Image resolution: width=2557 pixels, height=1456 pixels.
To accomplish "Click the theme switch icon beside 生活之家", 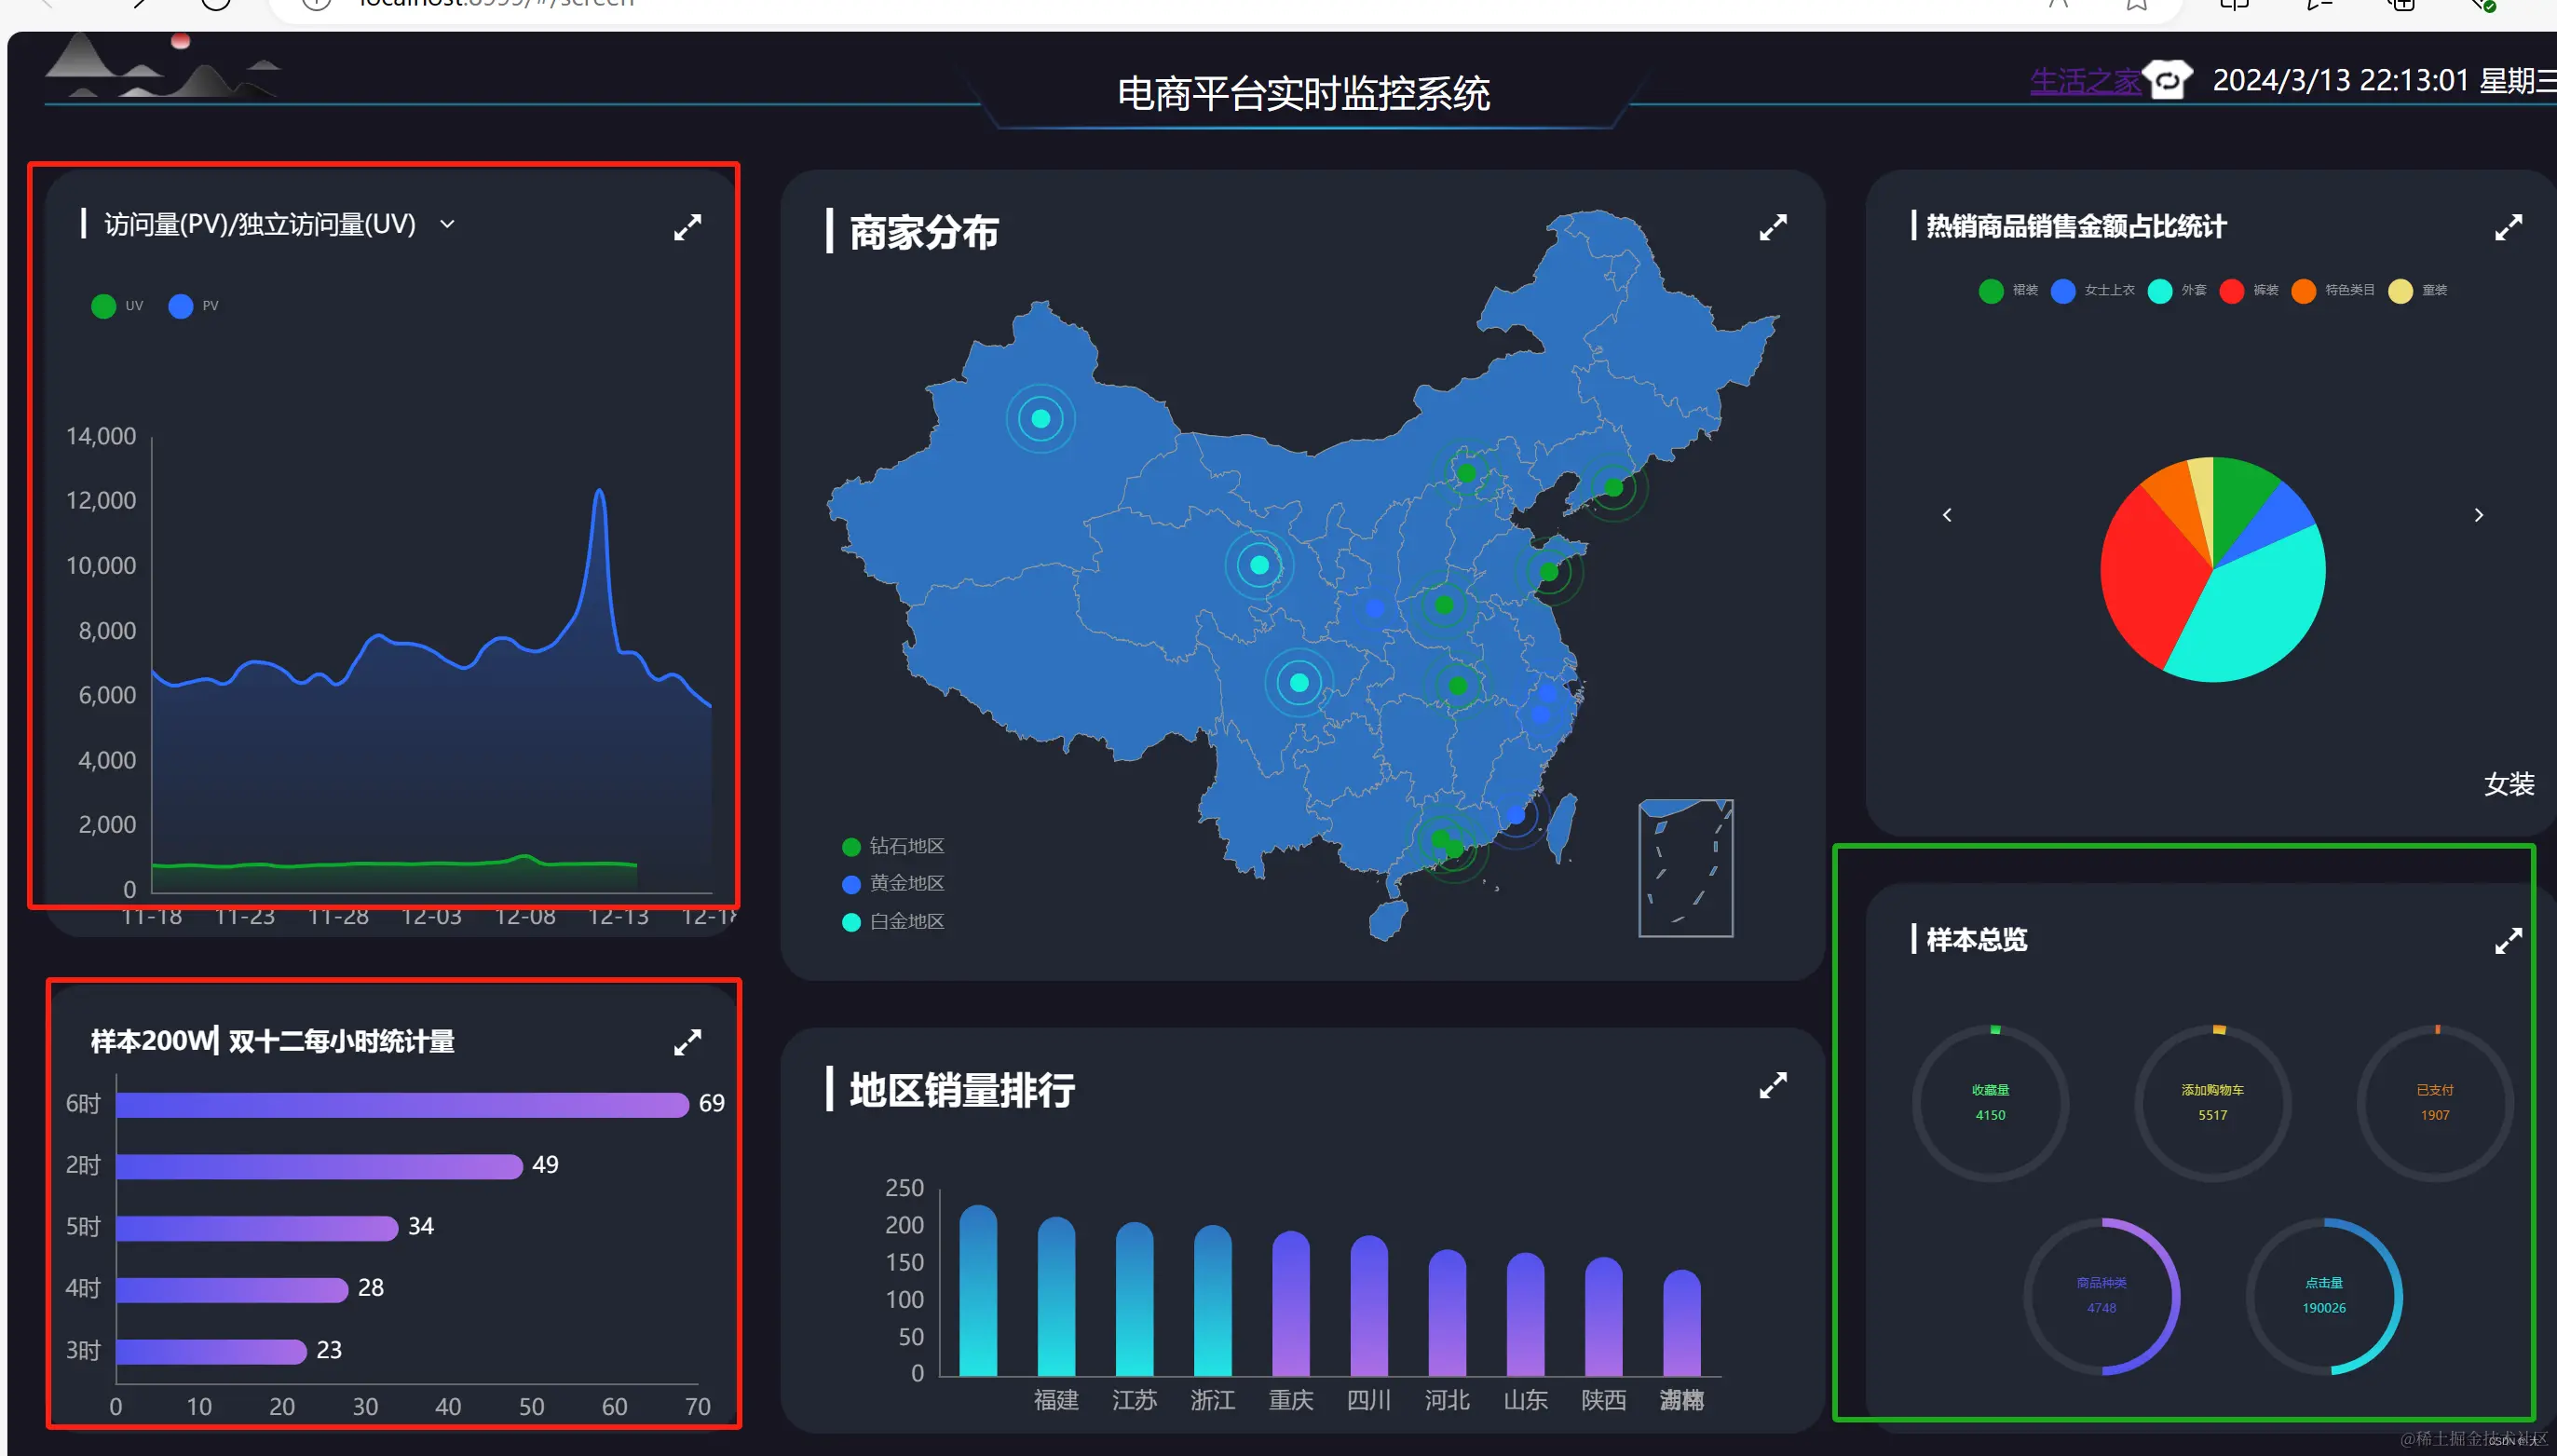I will [x=2167, y=80].
